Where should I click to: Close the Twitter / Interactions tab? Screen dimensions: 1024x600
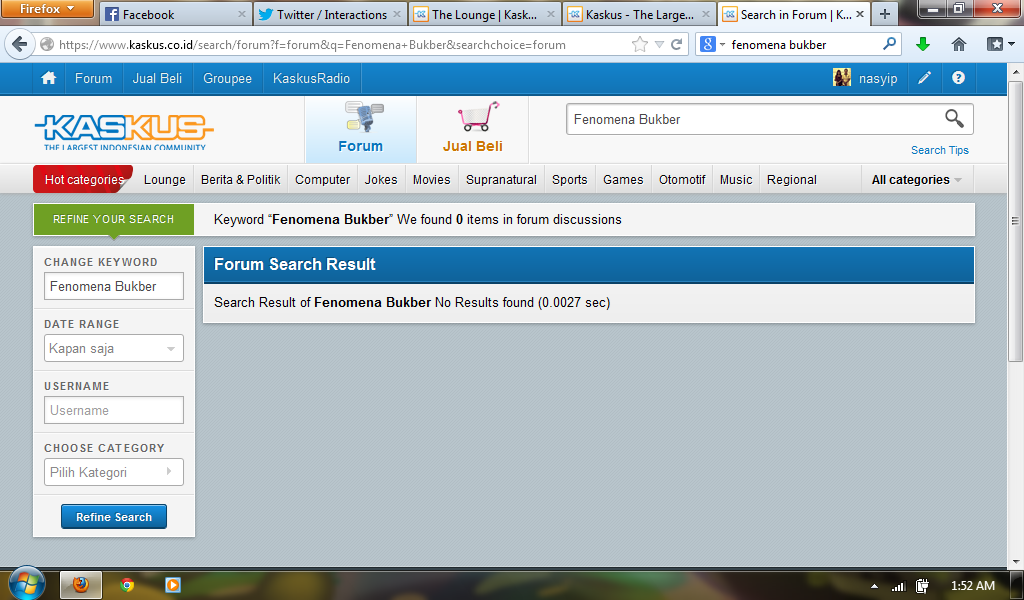point(397,14)
